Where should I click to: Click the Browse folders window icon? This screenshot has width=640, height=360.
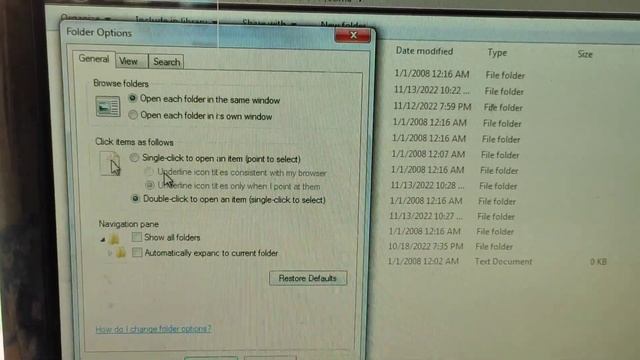point(108,107)
